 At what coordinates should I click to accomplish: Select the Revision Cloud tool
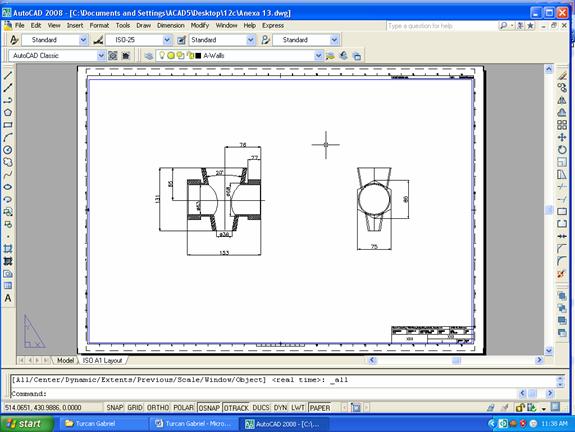(x=8, y=162)
